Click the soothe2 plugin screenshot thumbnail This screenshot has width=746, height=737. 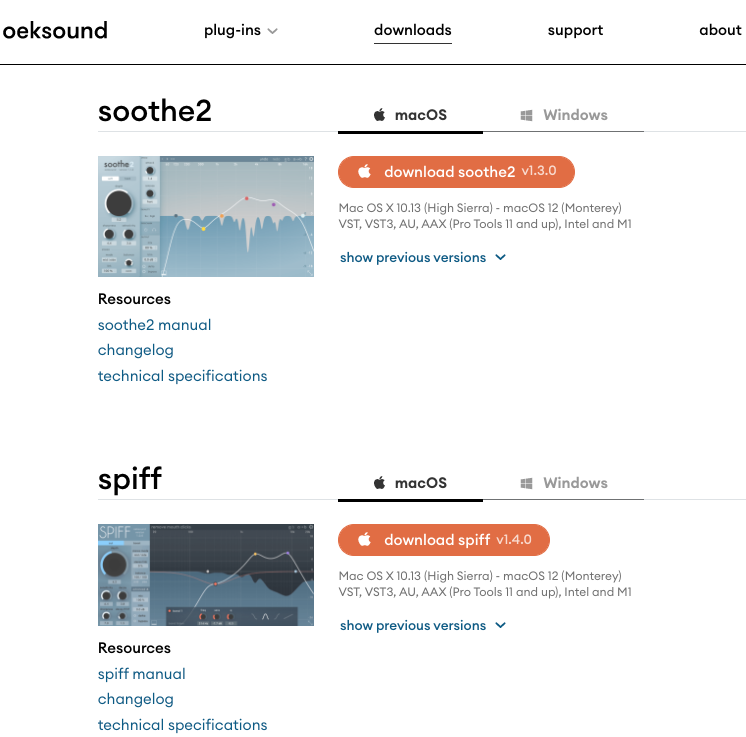click(x=206, y=216)
